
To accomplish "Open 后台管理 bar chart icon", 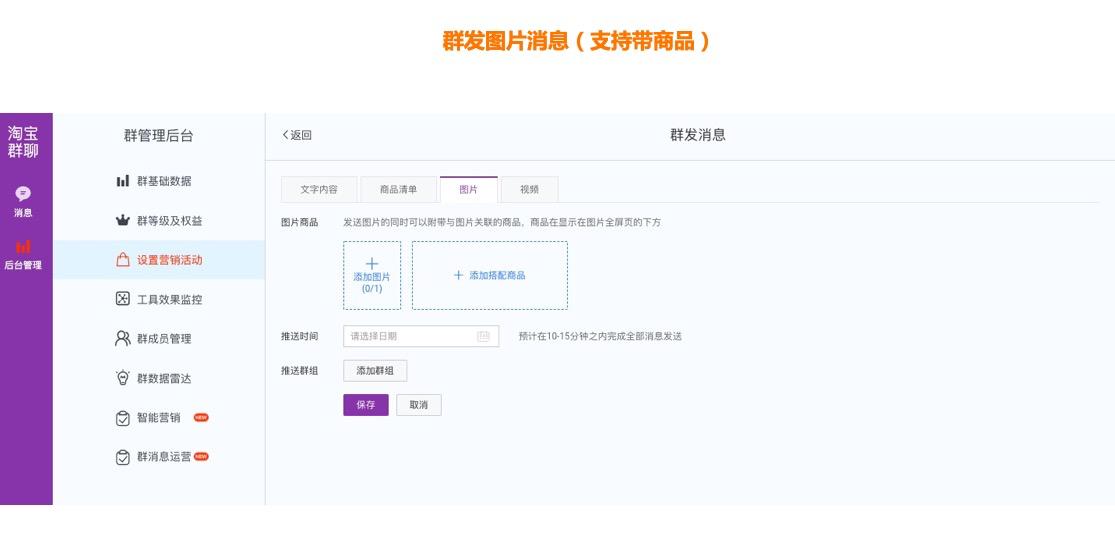I will pos(23,247).
